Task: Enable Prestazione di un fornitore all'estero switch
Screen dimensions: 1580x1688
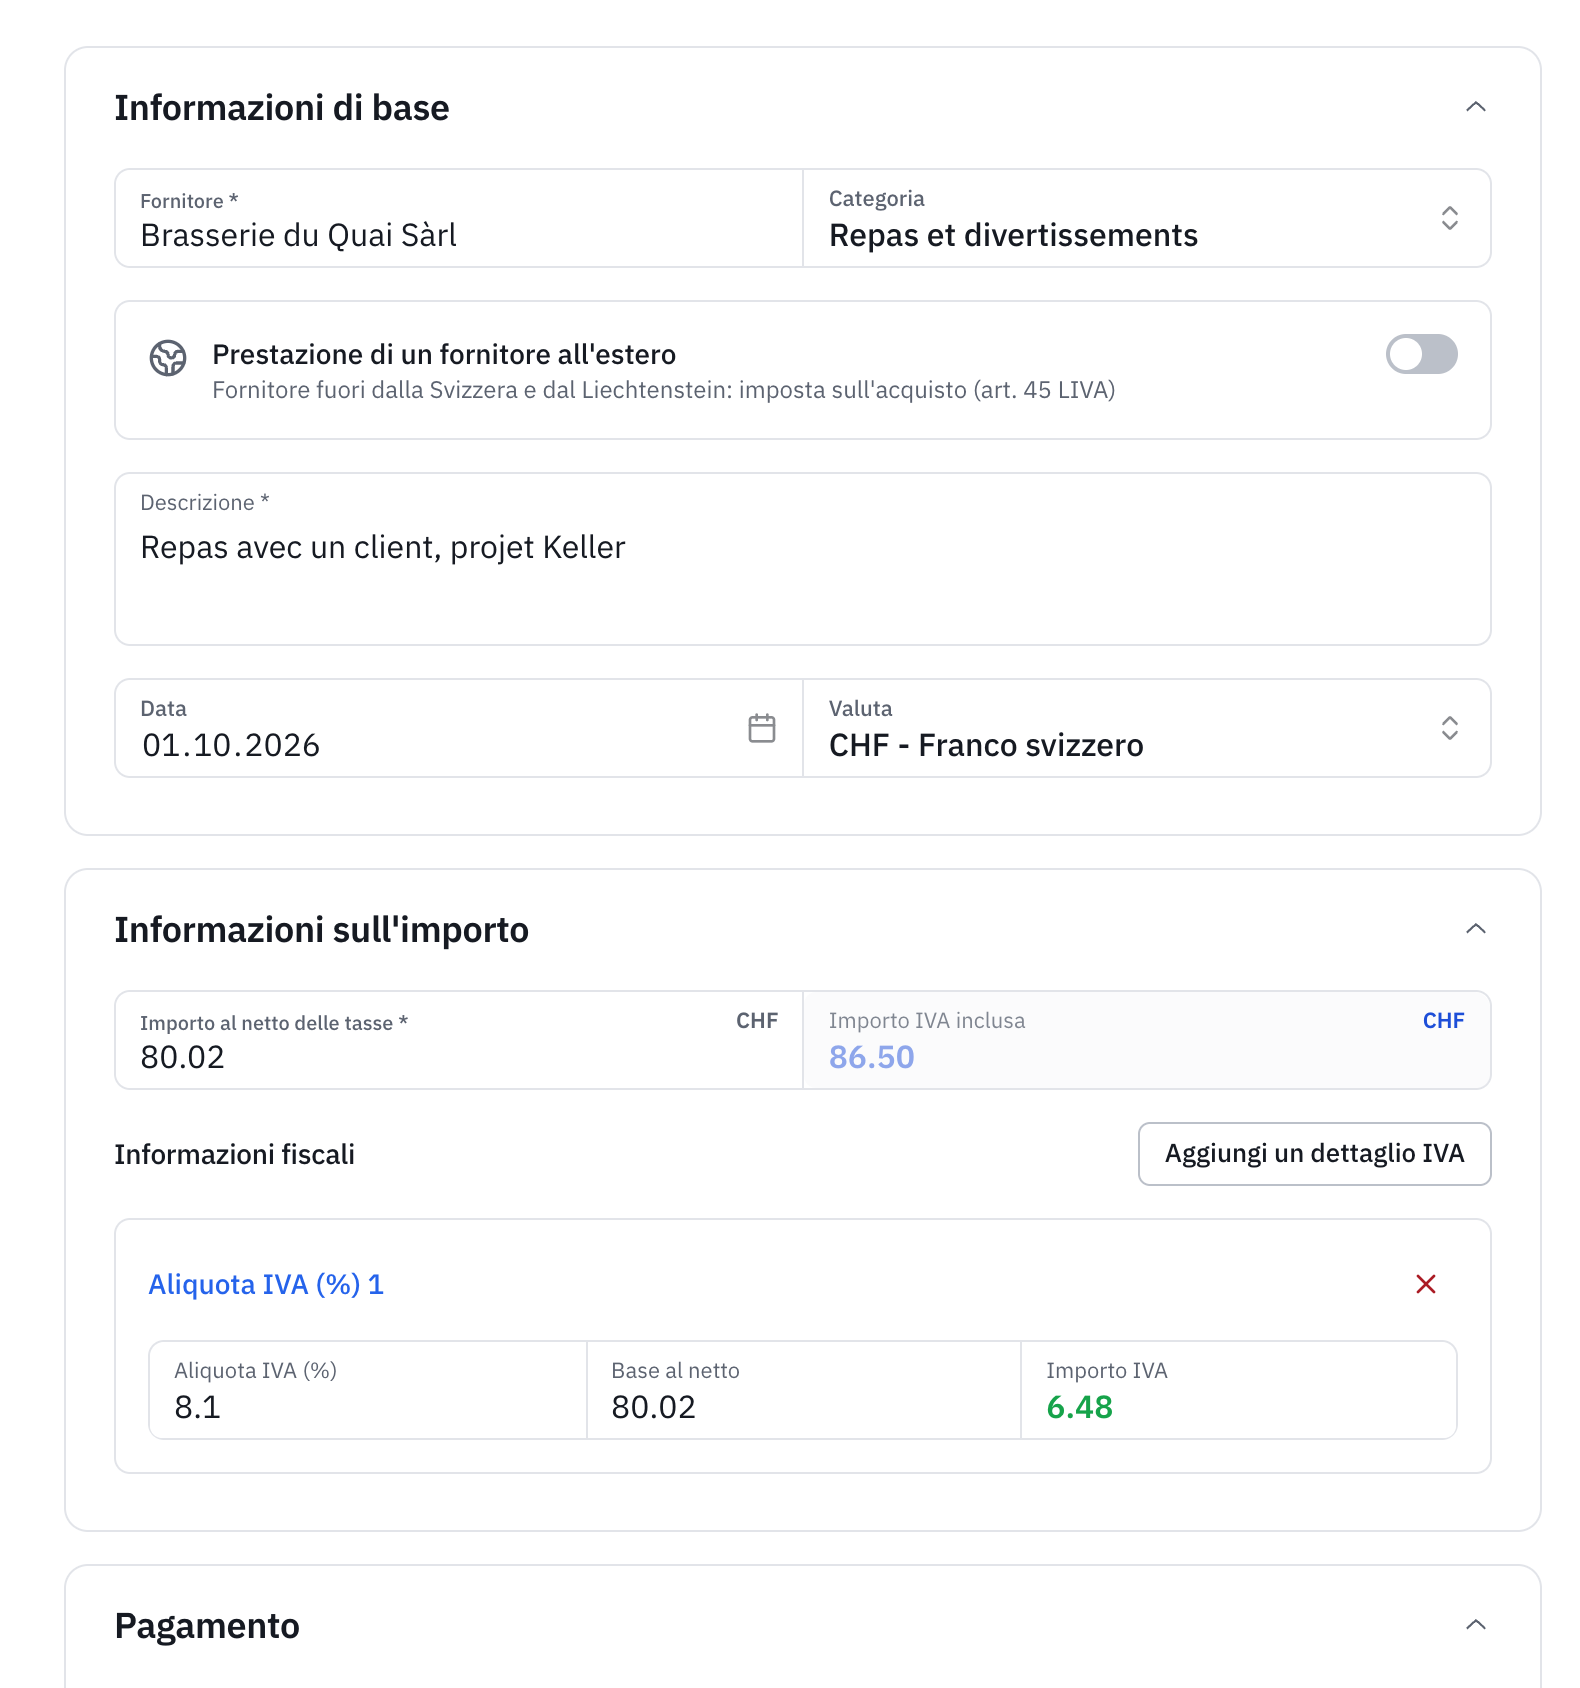Action: pyautogui.click(x=1421, y=354)
